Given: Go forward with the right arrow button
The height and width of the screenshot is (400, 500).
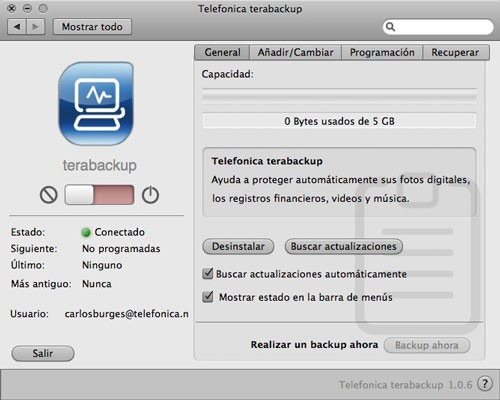Looking at the screenshot, I should [x=36, y=27].
